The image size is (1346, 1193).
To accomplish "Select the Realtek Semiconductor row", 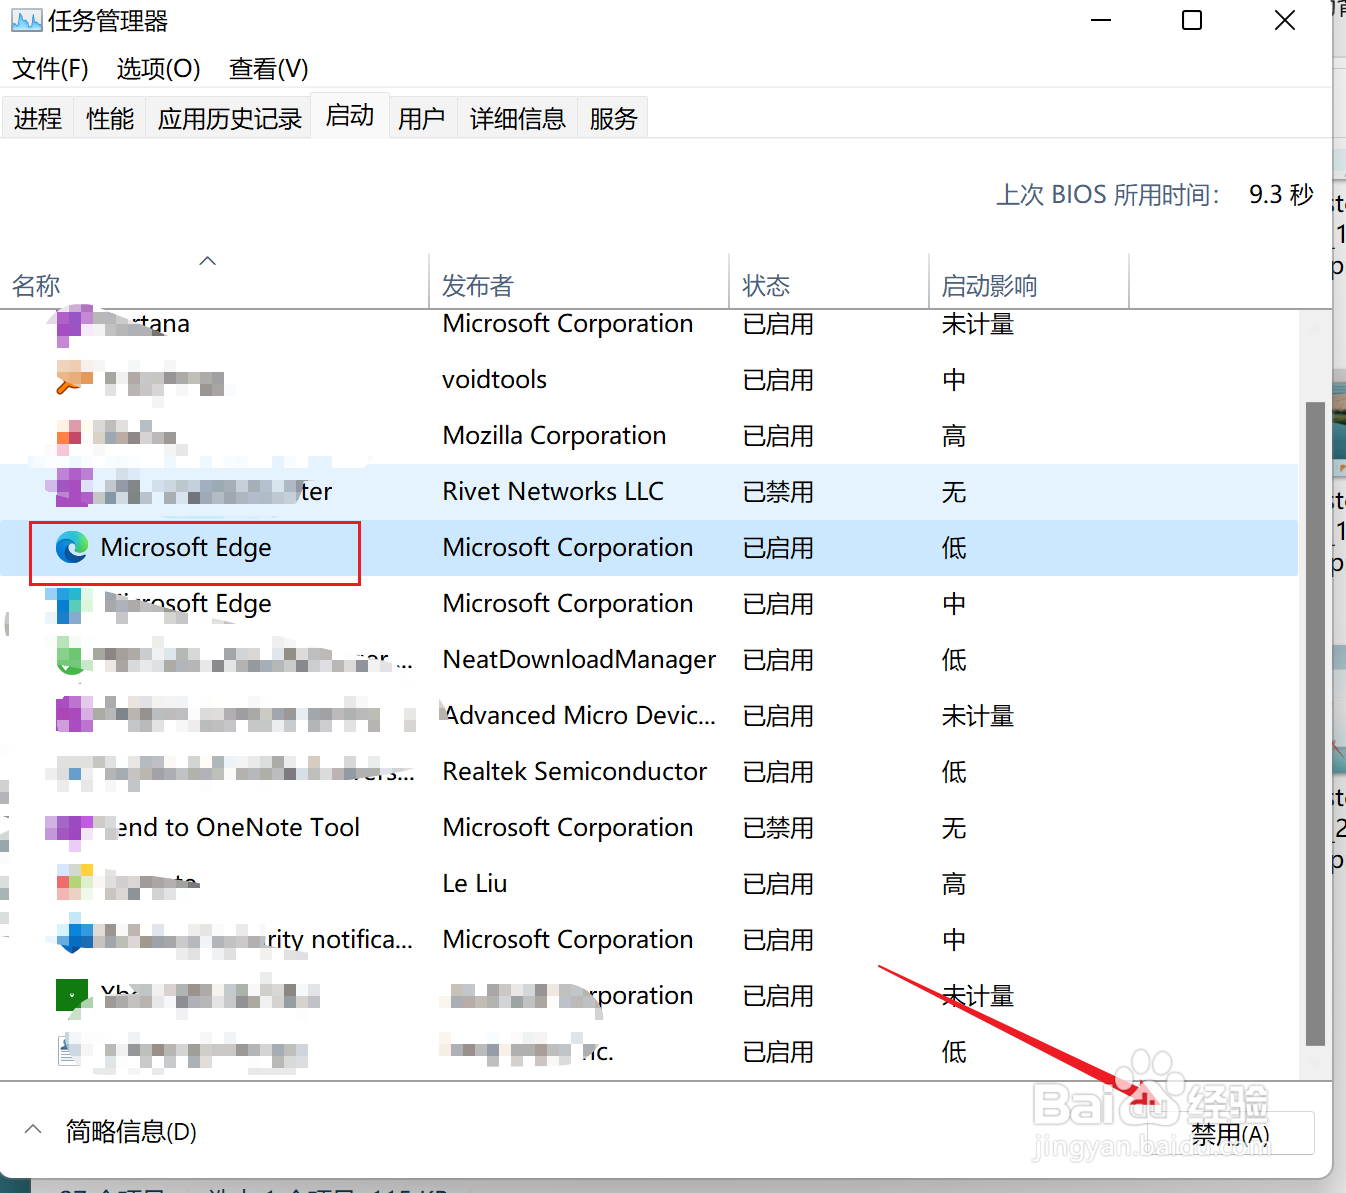I will 649,772.
